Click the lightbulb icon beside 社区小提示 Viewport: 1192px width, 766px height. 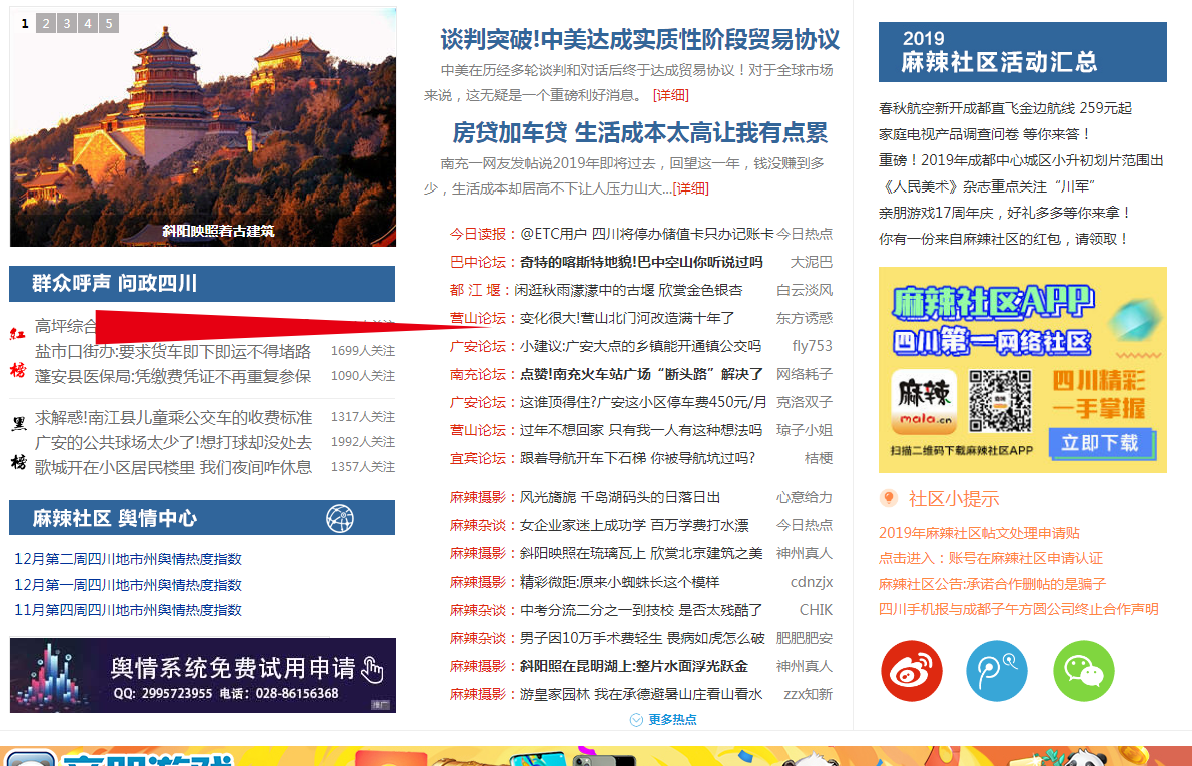pos(888,499)
